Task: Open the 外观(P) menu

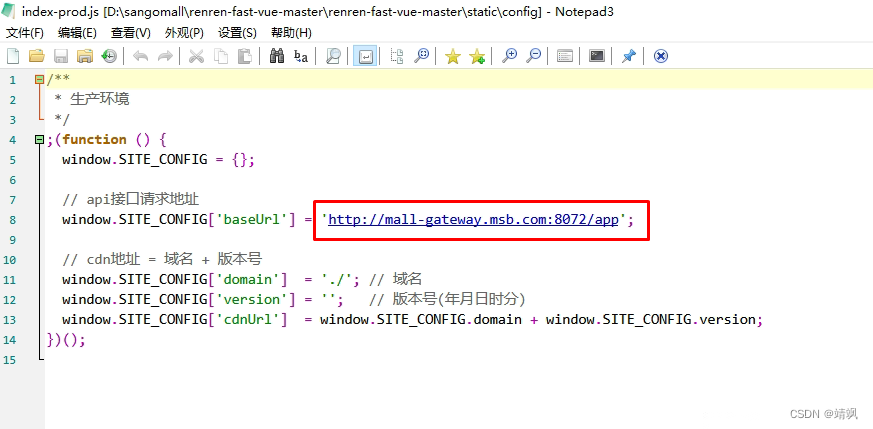Action: [x=184, y=32]
